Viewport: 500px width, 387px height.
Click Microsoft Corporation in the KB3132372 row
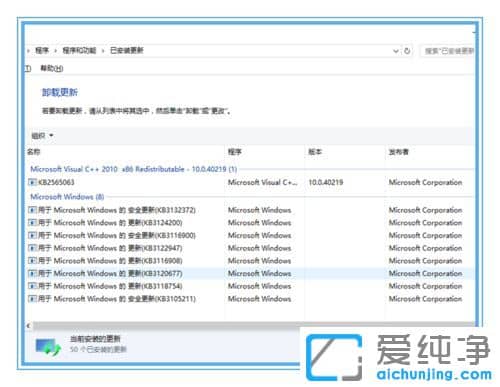[425, 210]
